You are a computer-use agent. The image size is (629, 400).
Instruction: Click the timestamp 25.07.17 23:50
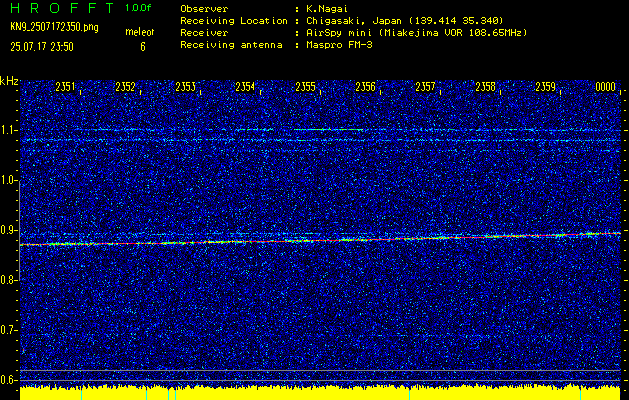coord(42,47)
